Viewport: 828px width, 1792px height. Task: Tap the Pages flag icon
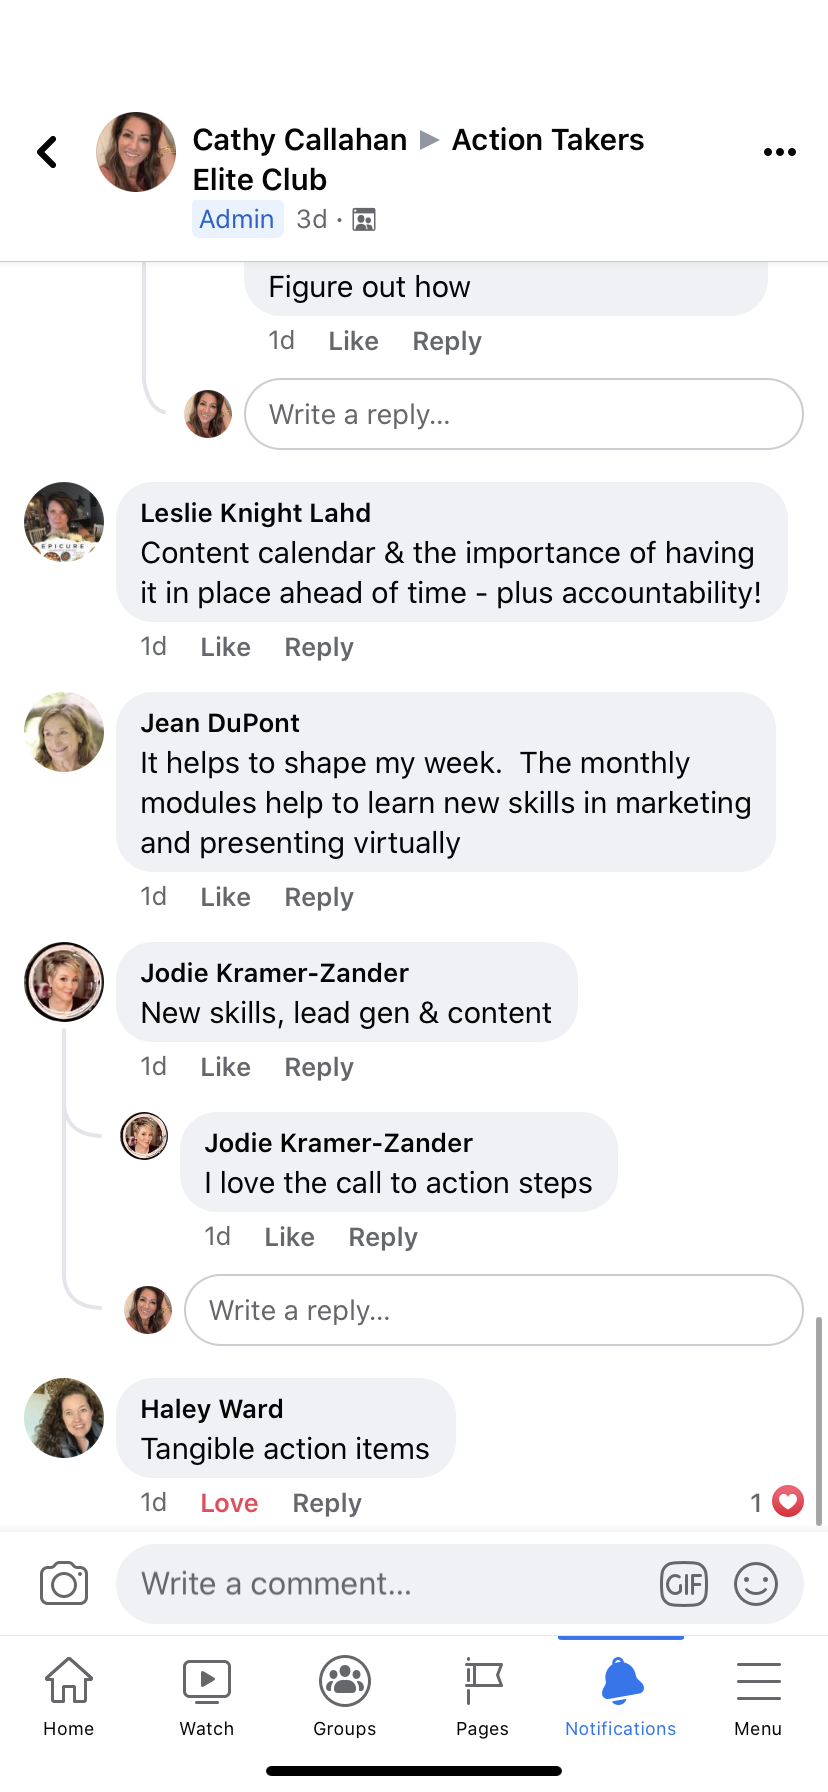483,1683
